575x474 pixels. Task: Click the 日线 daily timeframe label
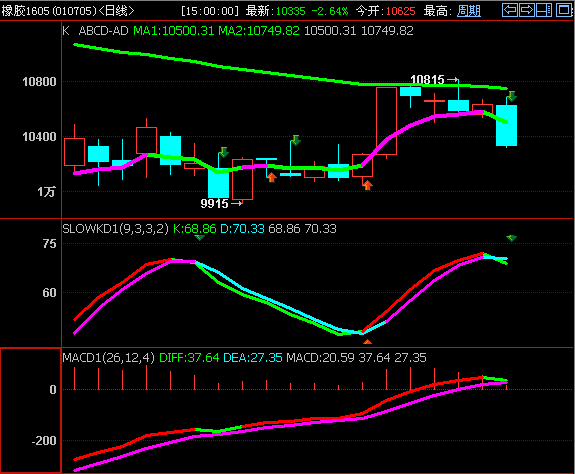(x=116, y=11)
